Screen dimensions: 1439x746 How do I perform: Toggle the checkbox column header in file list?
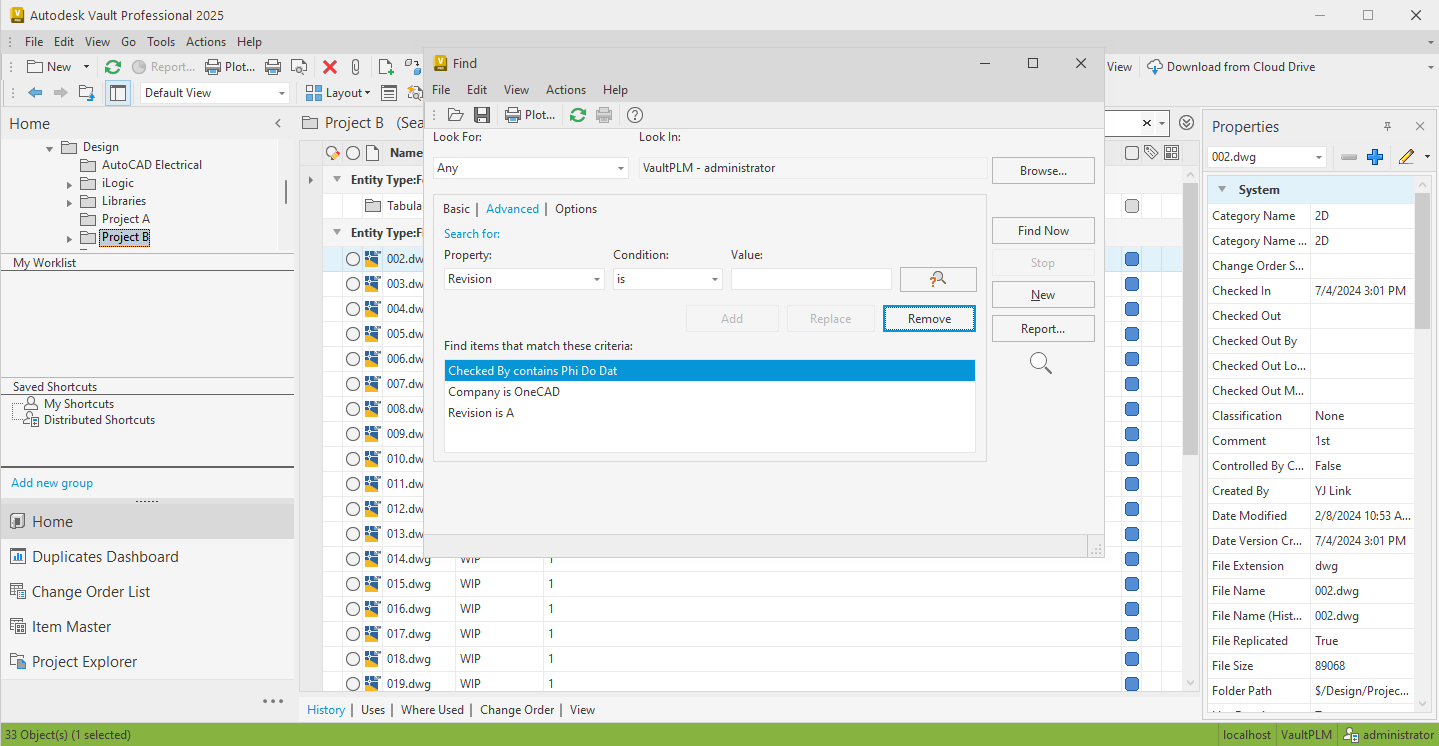tap(1132, 153)
